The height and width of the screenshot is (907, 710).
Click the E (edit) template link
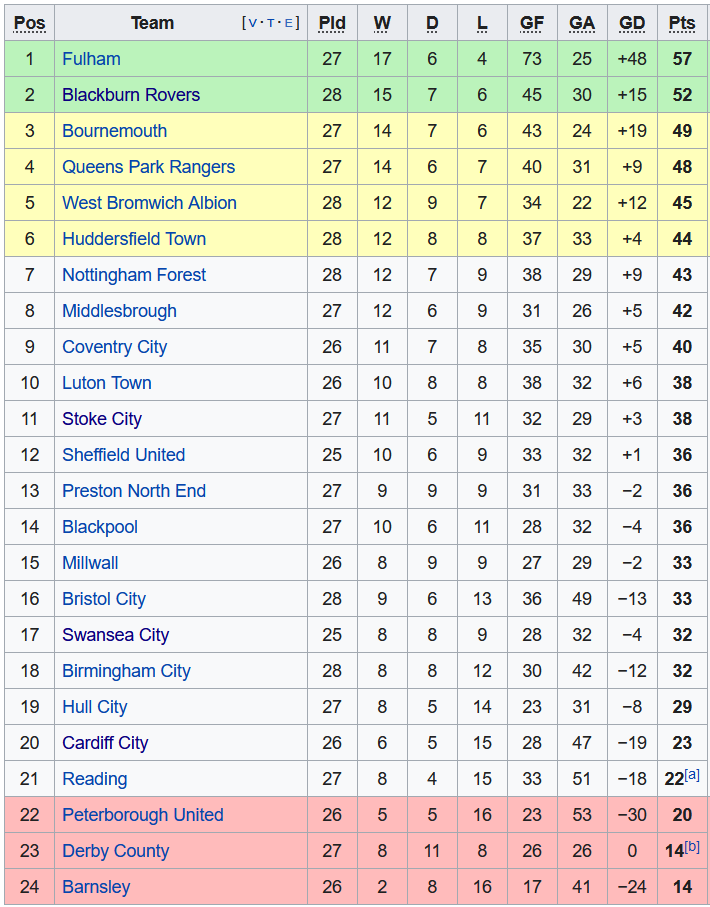[290, 23]
